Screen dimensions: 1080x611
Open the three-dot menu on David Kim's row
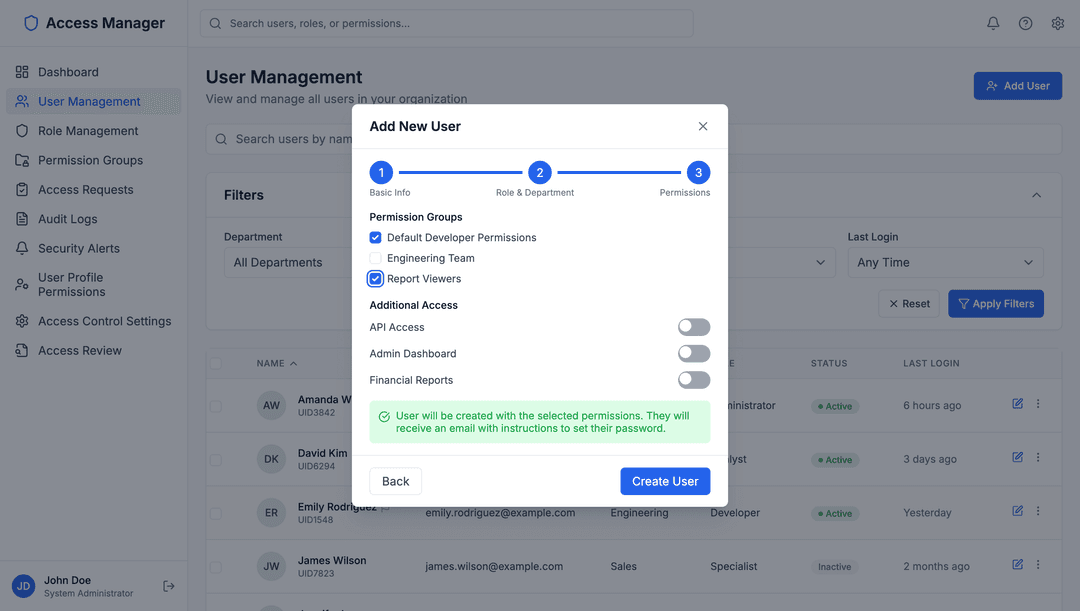(1038, 457)
